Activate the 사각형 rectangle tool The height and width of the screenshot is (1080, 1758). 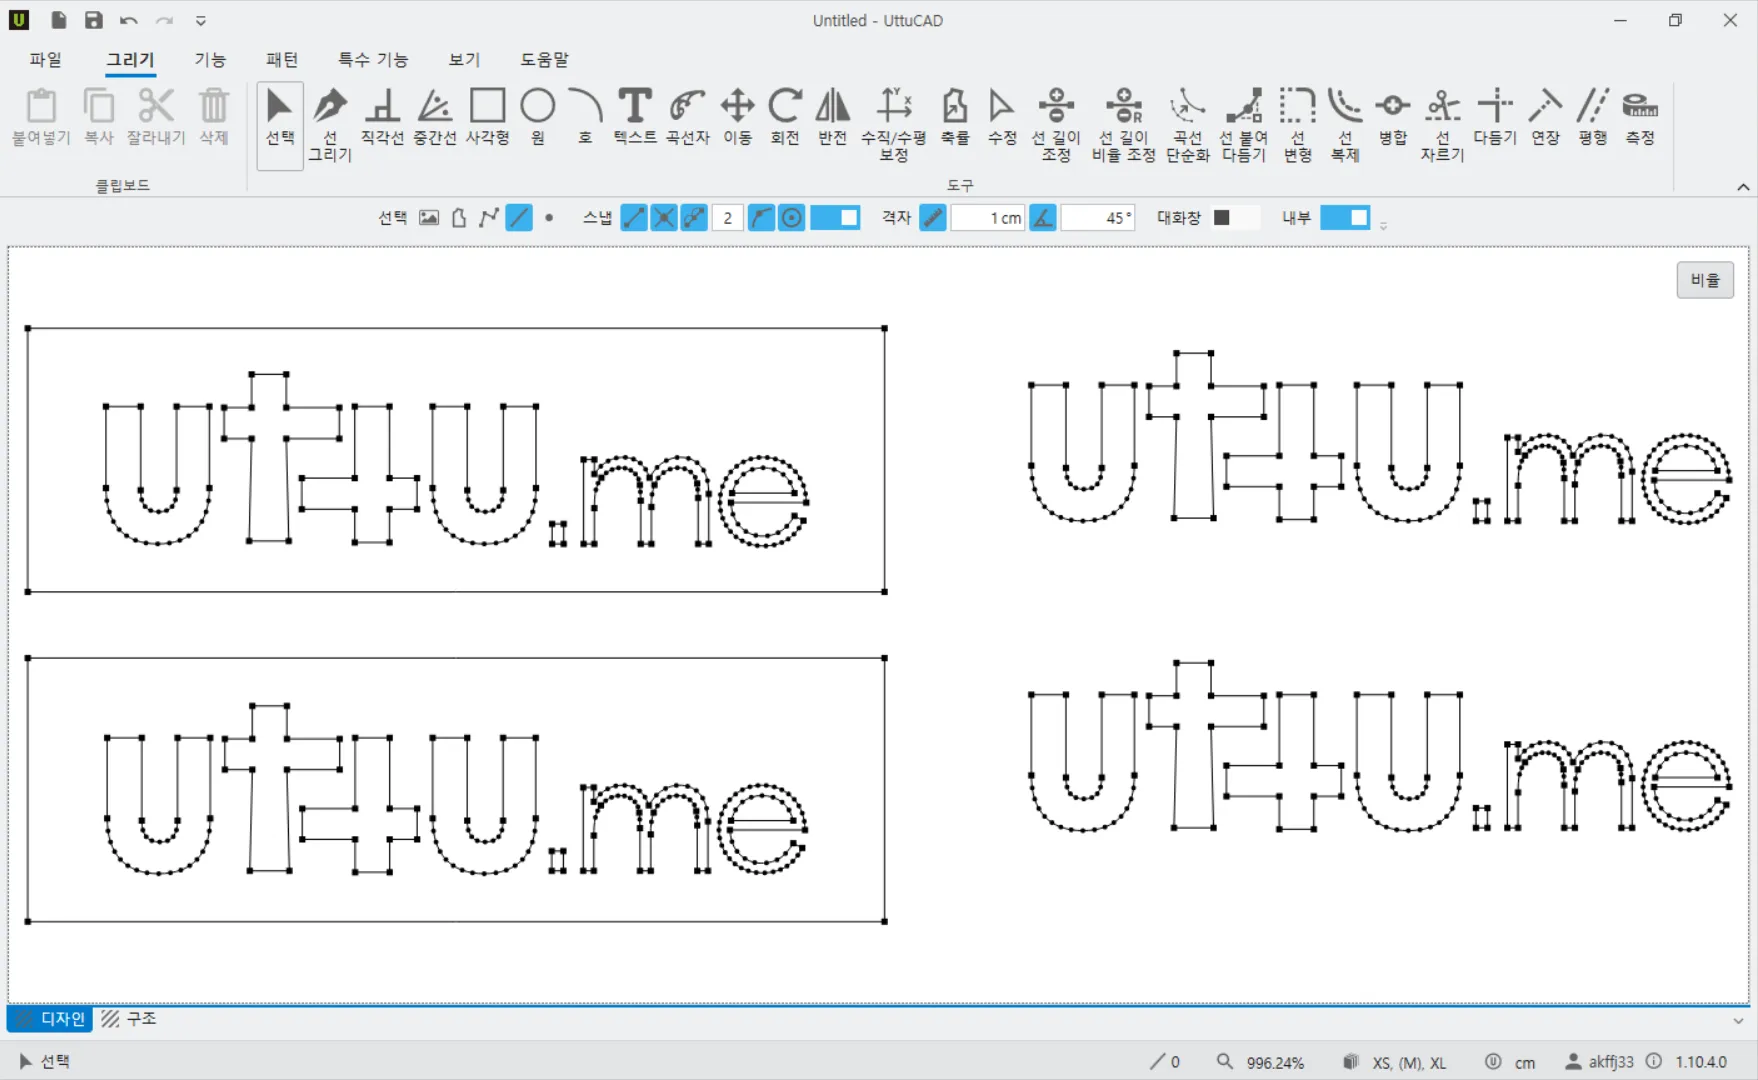(x=488, y=118)
